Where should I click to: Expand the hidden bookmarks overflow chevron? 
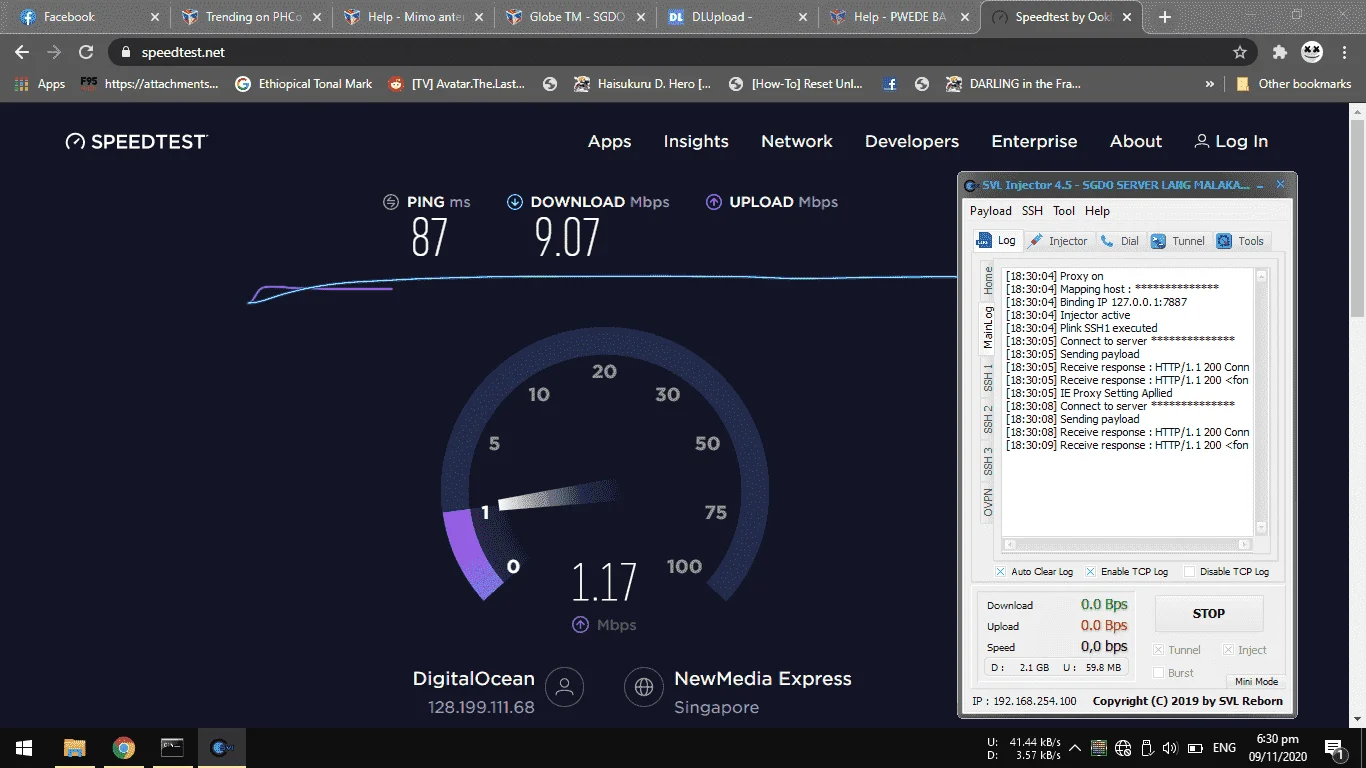click(x=1210, y=84)
